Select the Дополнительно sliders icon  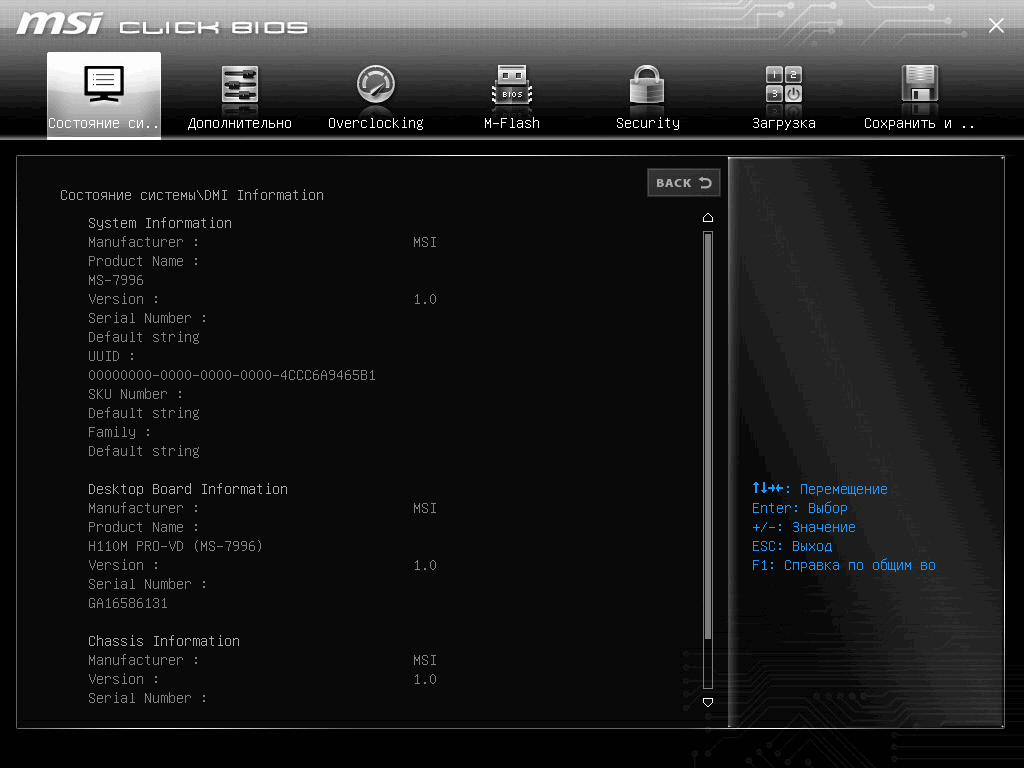click(240, 84)
